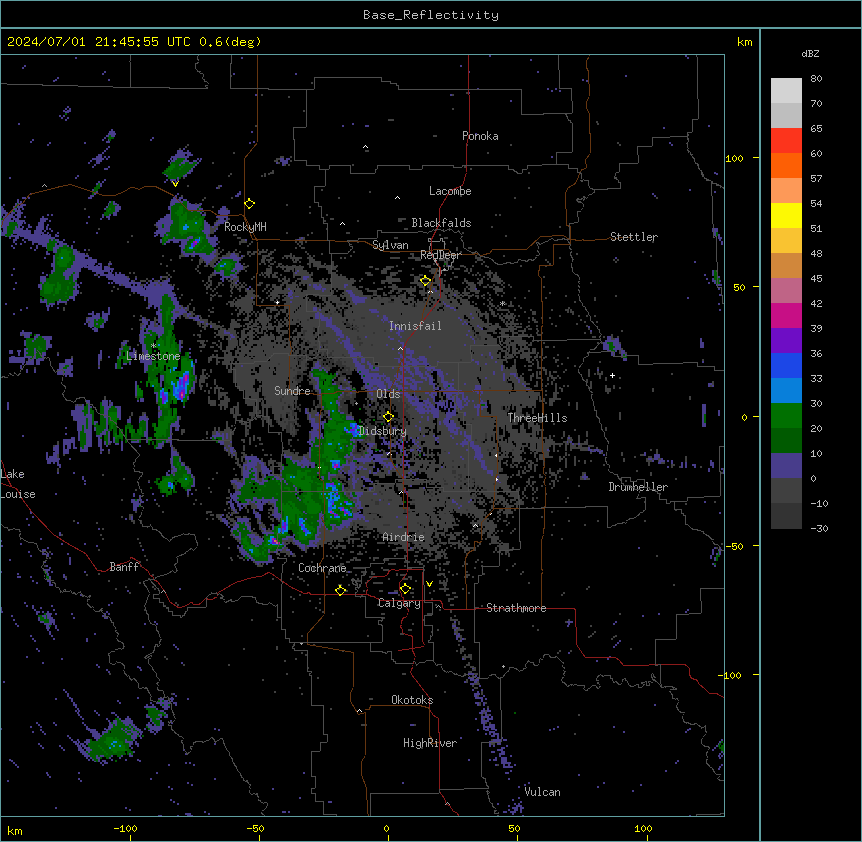The image size is (862, 842).
Task: Click the Banff label
Action: [x=124, y=567]
